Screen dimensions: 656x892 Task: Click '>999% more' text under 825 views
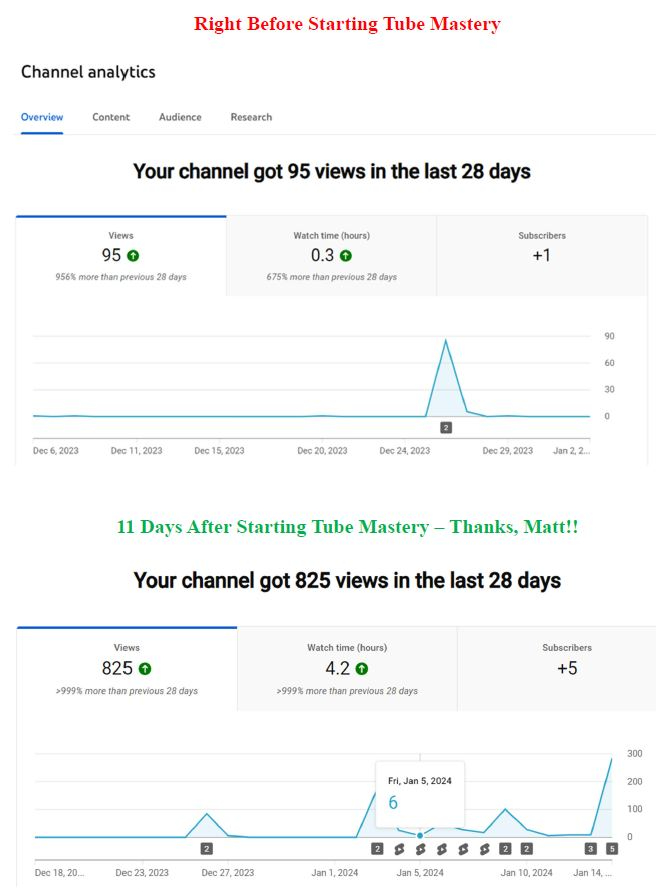coord(127,691)
